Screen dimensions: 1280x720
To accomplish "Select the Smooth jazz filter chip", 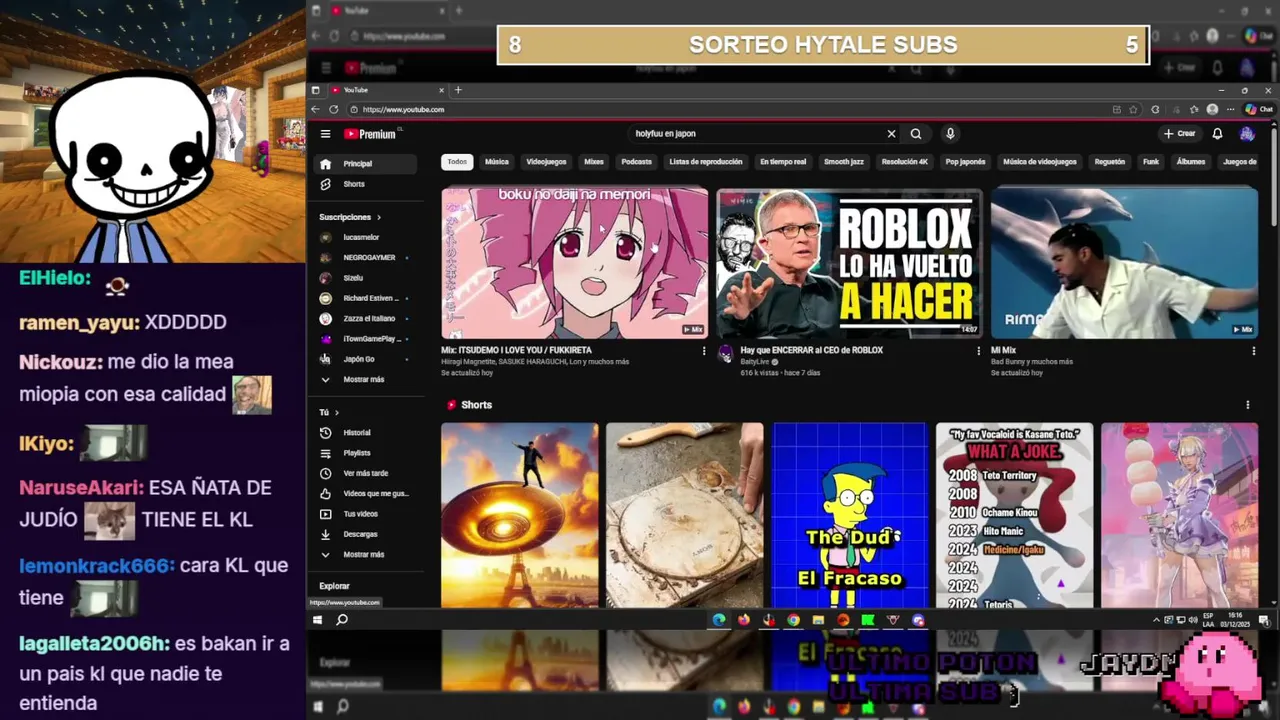I will 844,162.
